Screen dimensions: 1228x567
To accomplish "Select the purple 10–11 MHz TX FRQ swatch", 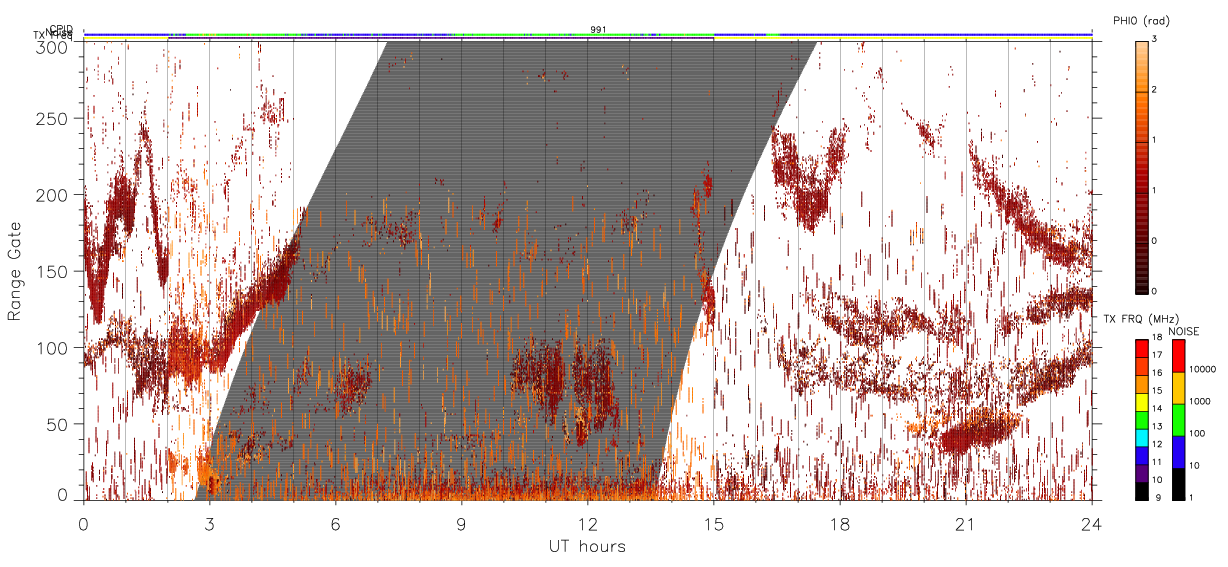I will point(1141,472).
